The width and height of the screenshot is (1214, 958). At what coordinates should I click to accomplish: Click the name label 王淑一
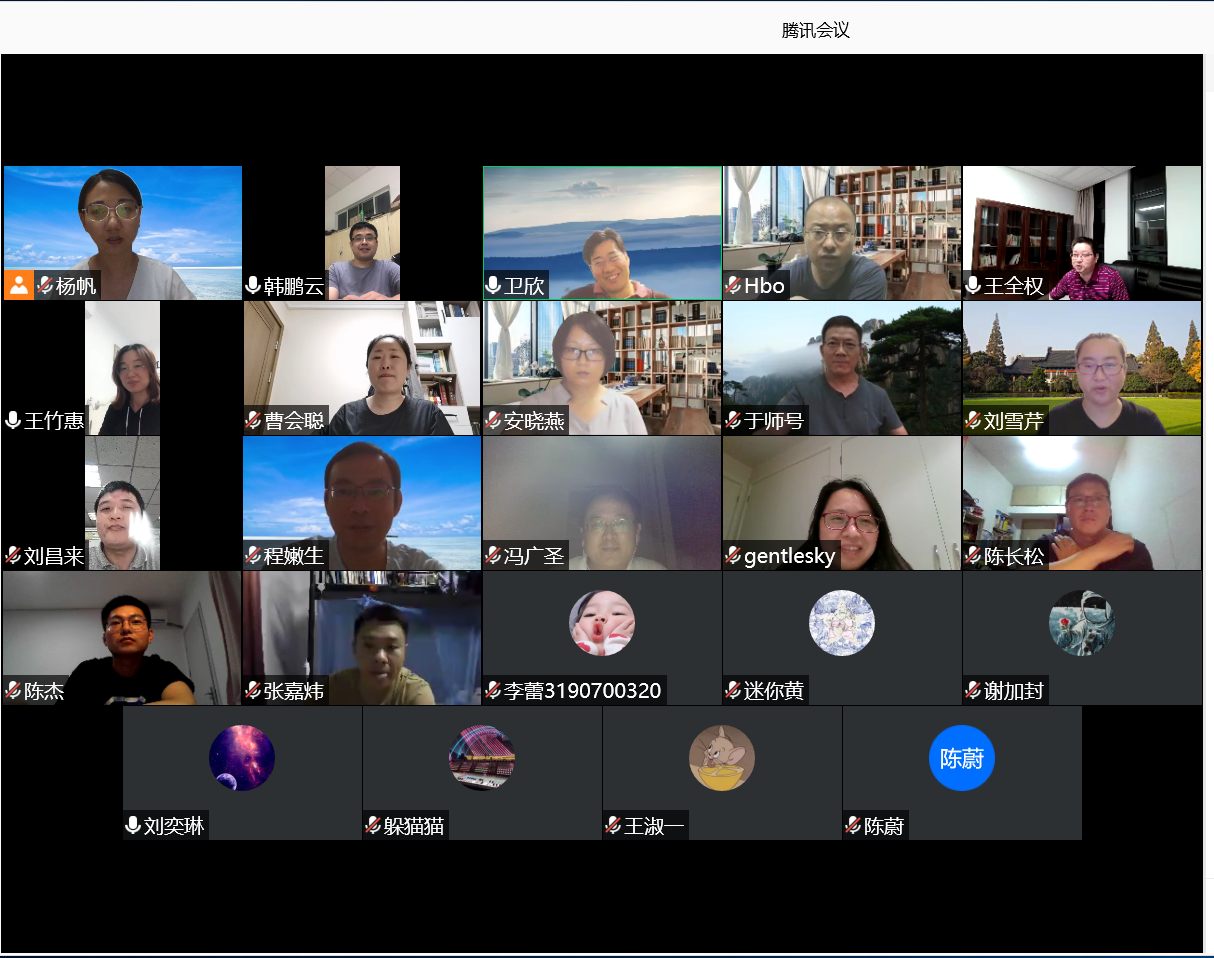coord(654,826)
